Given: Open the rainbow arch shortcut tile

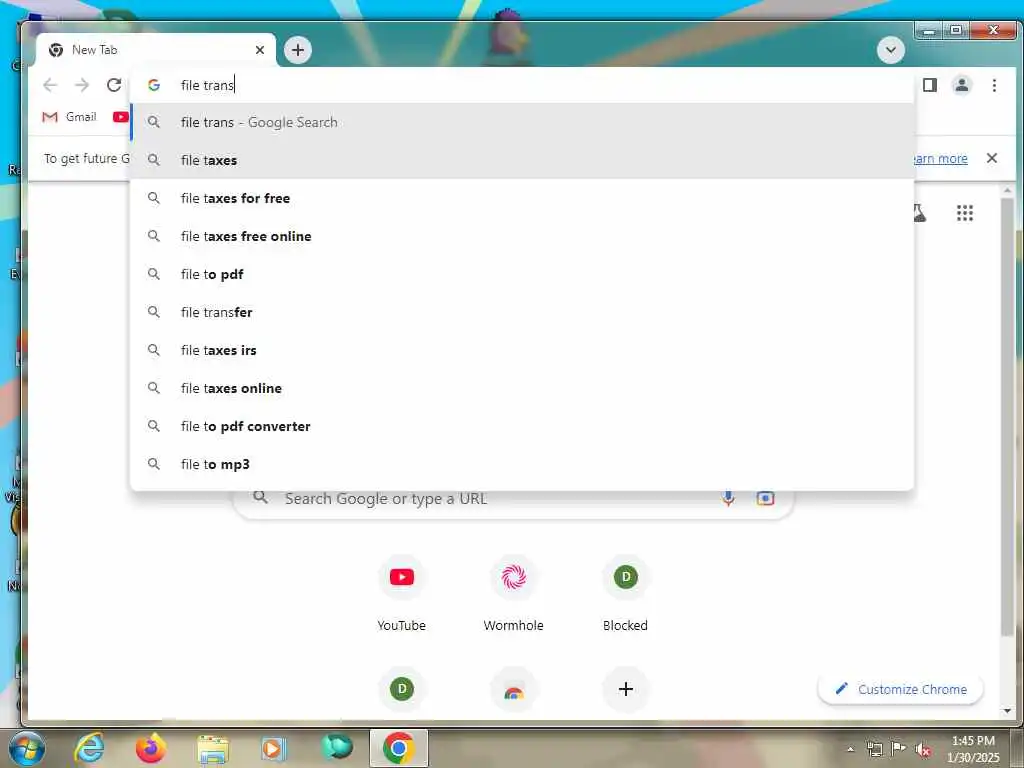Looking at the screenshot, I should (514, 689).
